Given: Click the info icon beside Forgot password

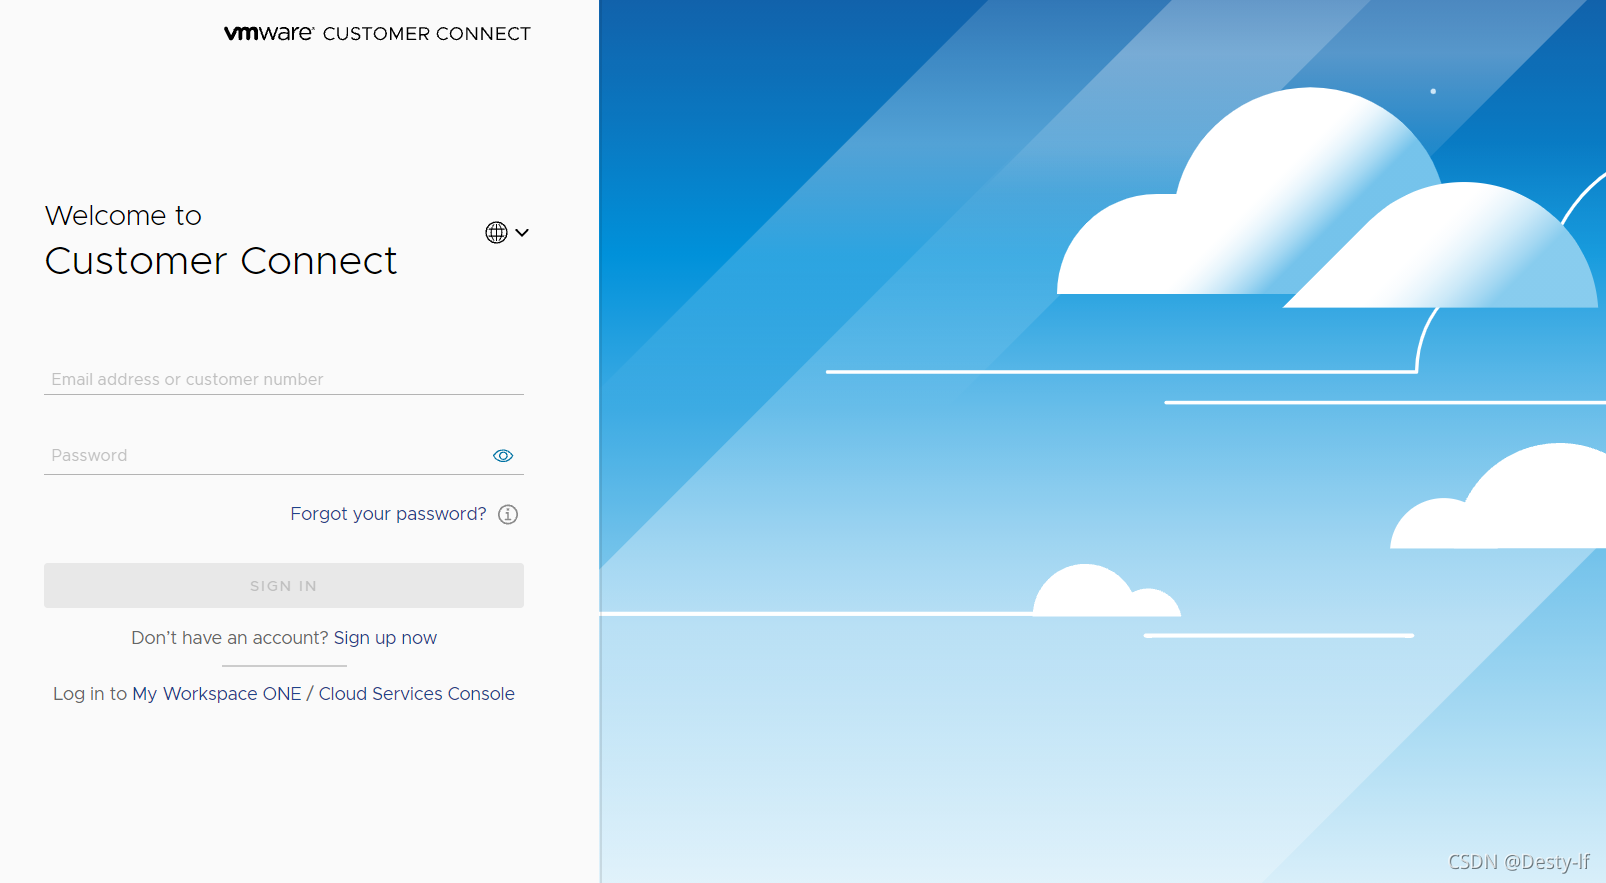Looking at the screenshot, I should click(508, 514).
